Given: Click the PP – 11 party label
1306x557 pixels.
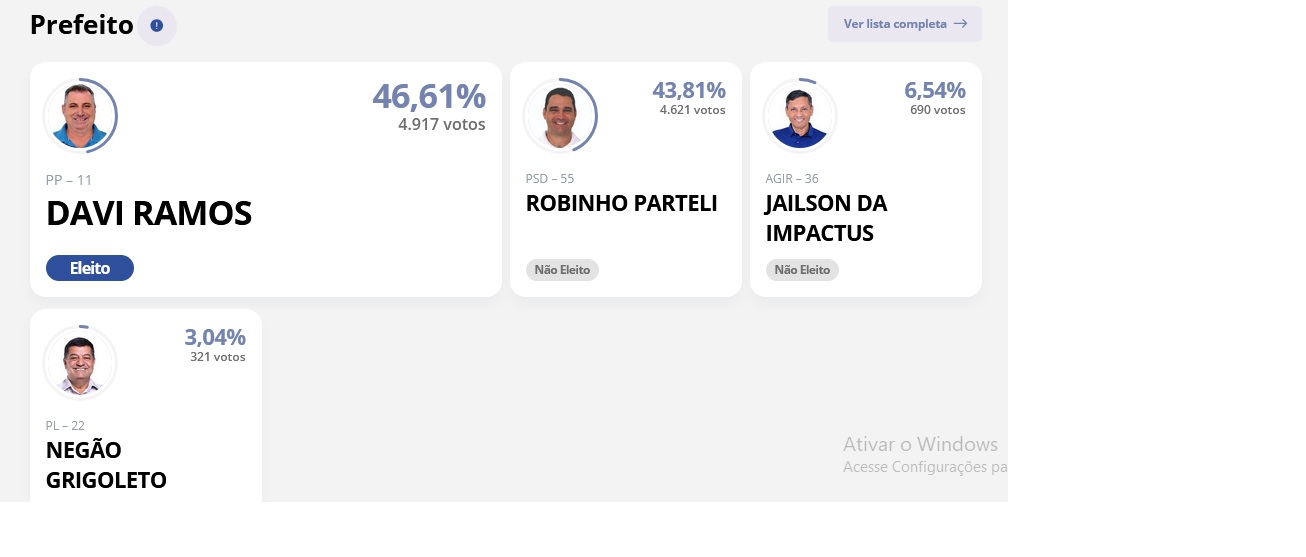Looking at the screenshot, I should [x=69, y=180].
